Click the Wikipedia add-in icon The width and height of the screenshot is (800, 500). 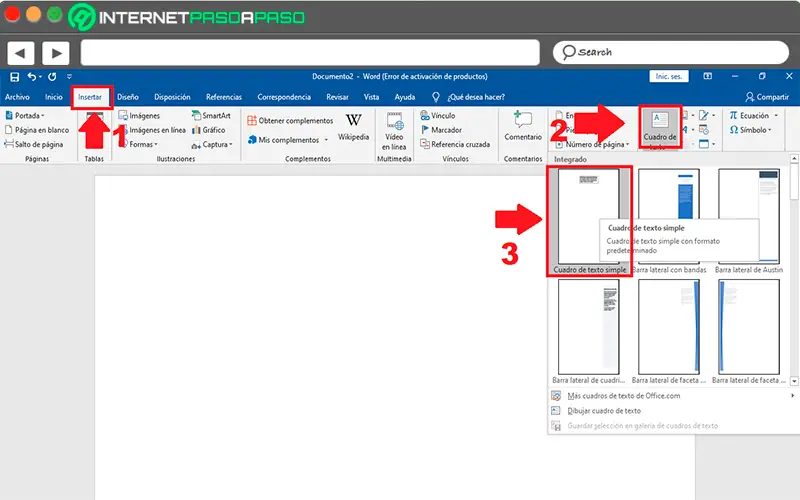353,127
